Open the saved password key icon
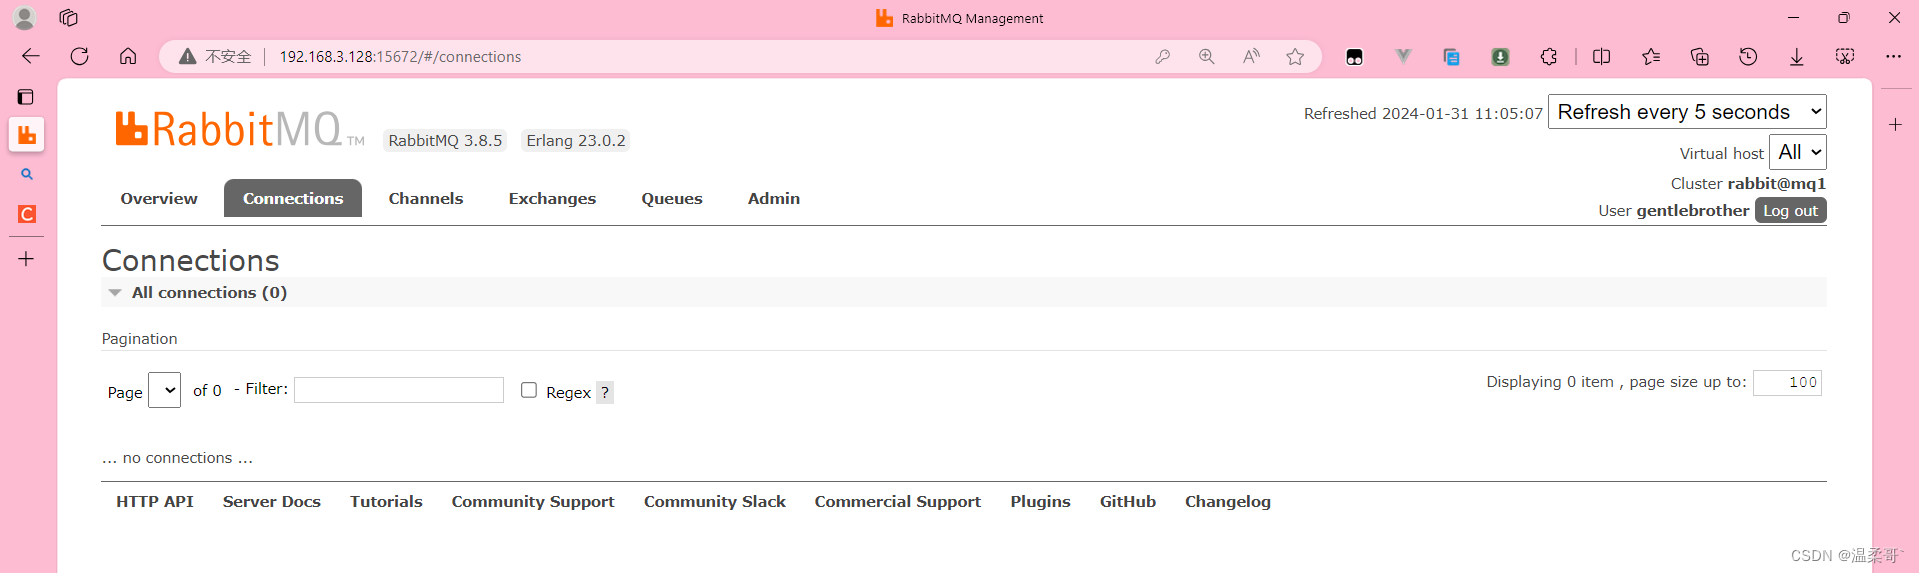Image resolution: width=1919 pixels, height=573 pixels. click(x=1162, y=57)
